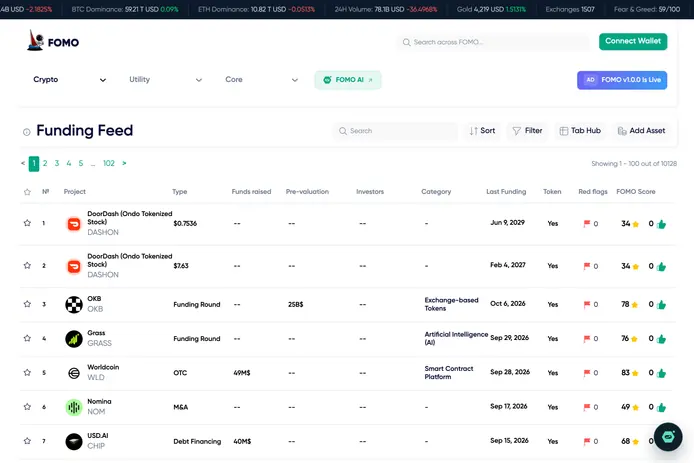Open Tab Hub

580,131
